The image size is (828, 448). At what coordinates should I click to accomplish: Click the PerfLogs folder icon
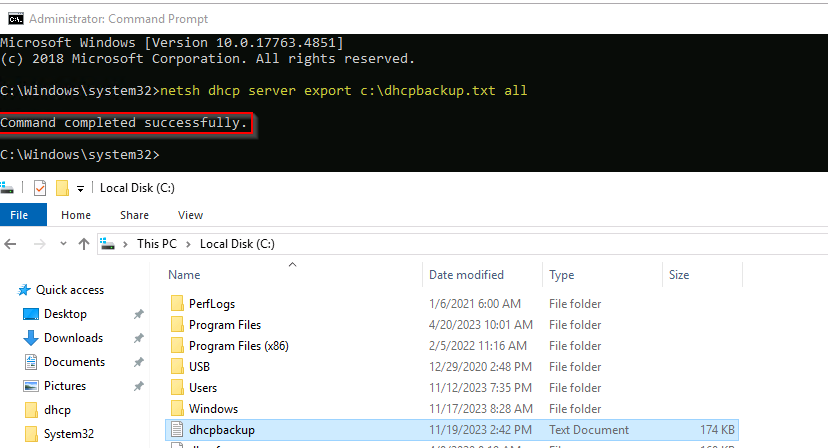tap(177, 303)
